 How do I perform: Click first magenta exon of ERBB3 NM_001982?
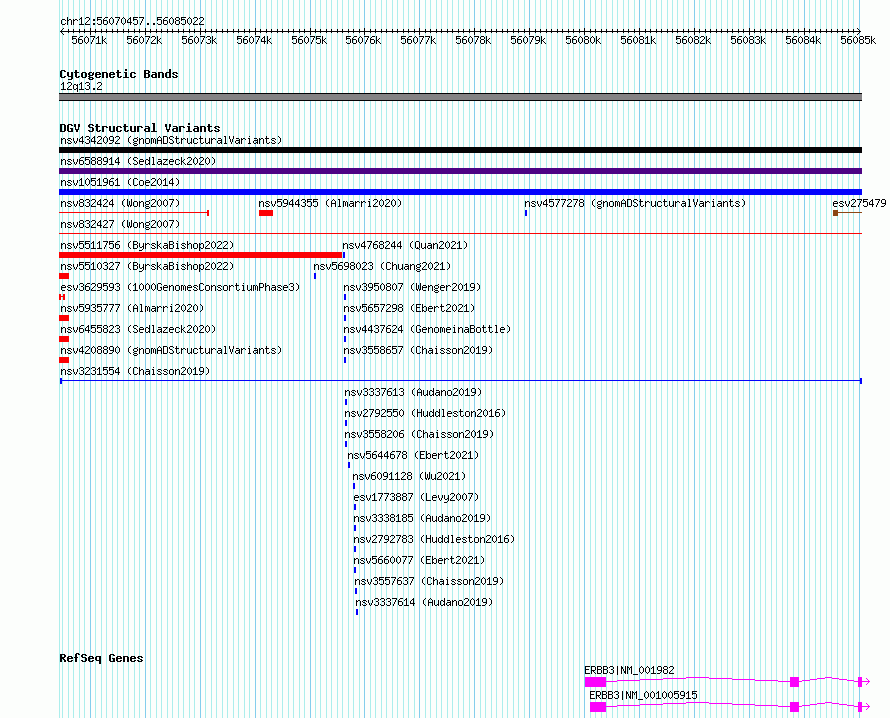[595, 682]
